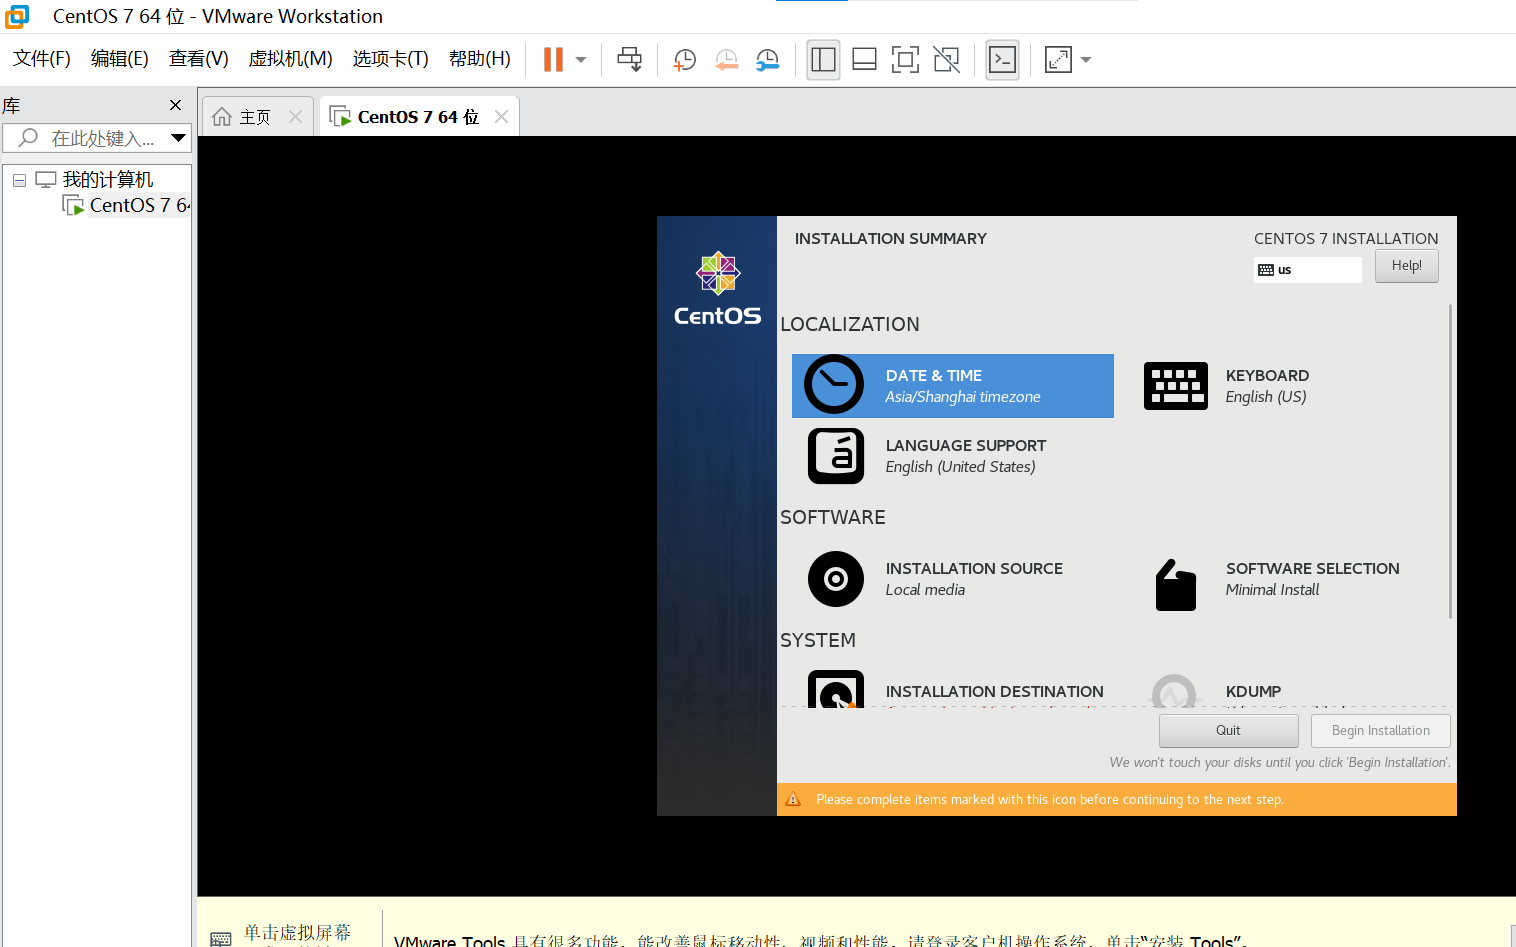The image size is (1516, 947).
Task: Open the 选项卡(T) menu
Action: (391, 59)
